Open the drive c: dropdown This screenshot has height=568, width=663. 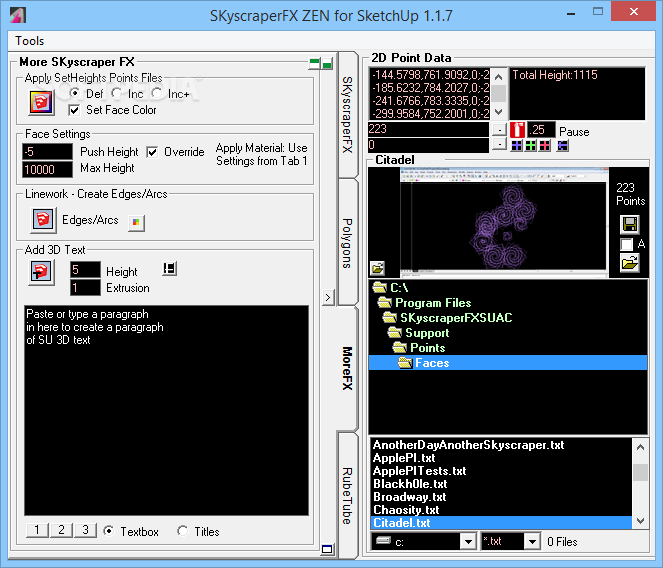click(x=468, y=542)
